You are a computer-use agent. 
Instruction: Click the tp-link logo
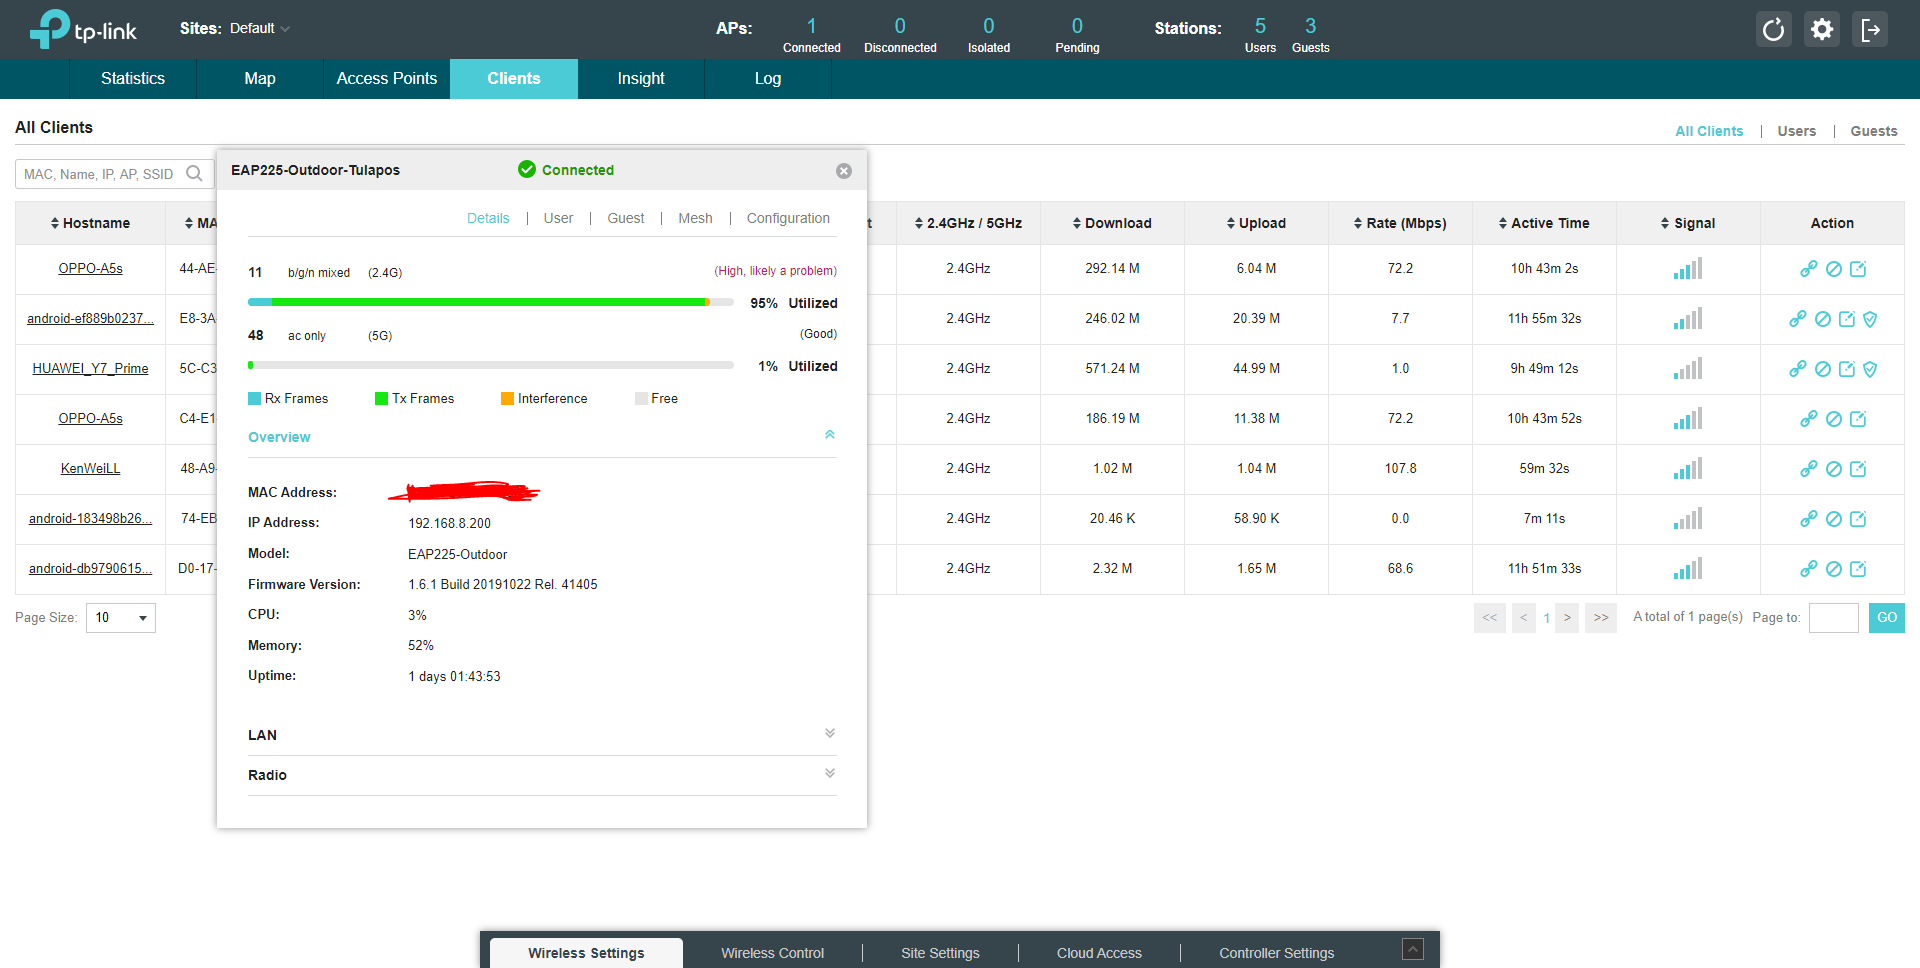click(x=83, y=29)
